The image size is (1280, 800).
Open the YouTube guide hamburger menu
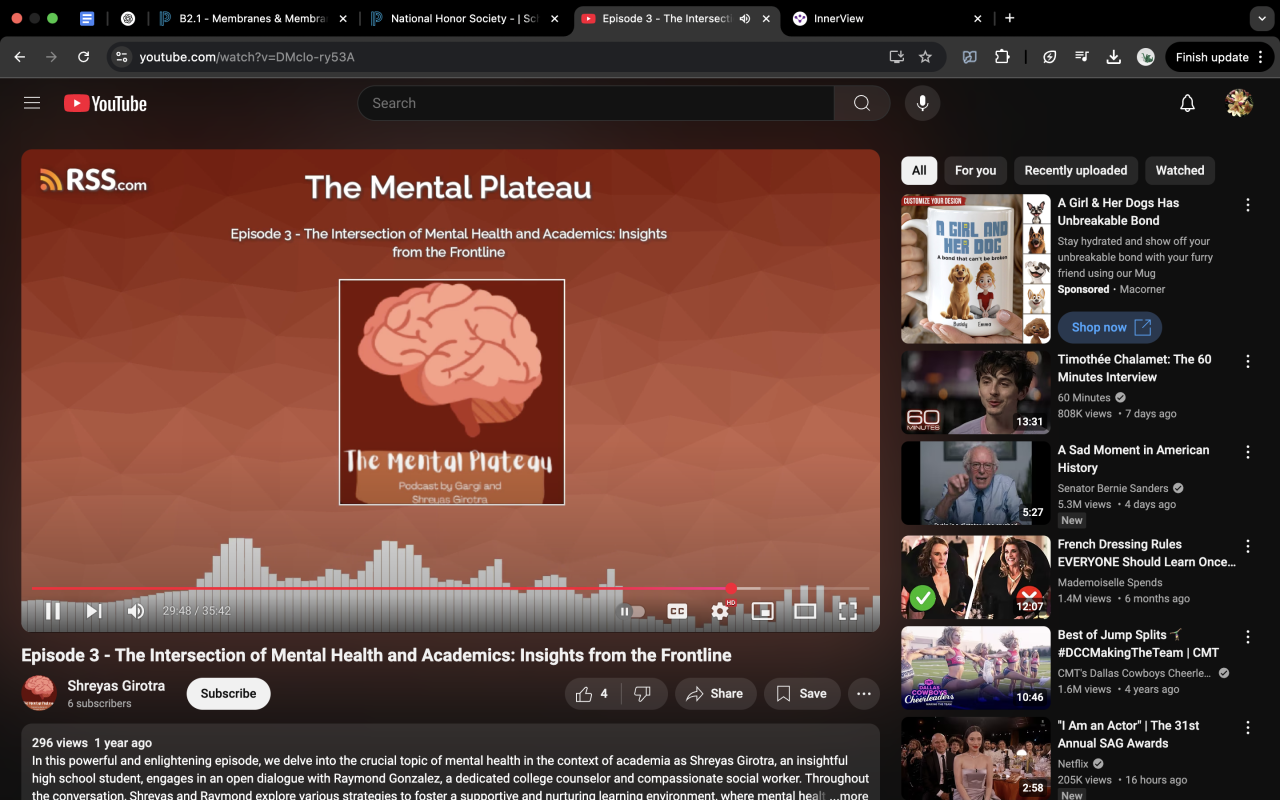[32, 103]
